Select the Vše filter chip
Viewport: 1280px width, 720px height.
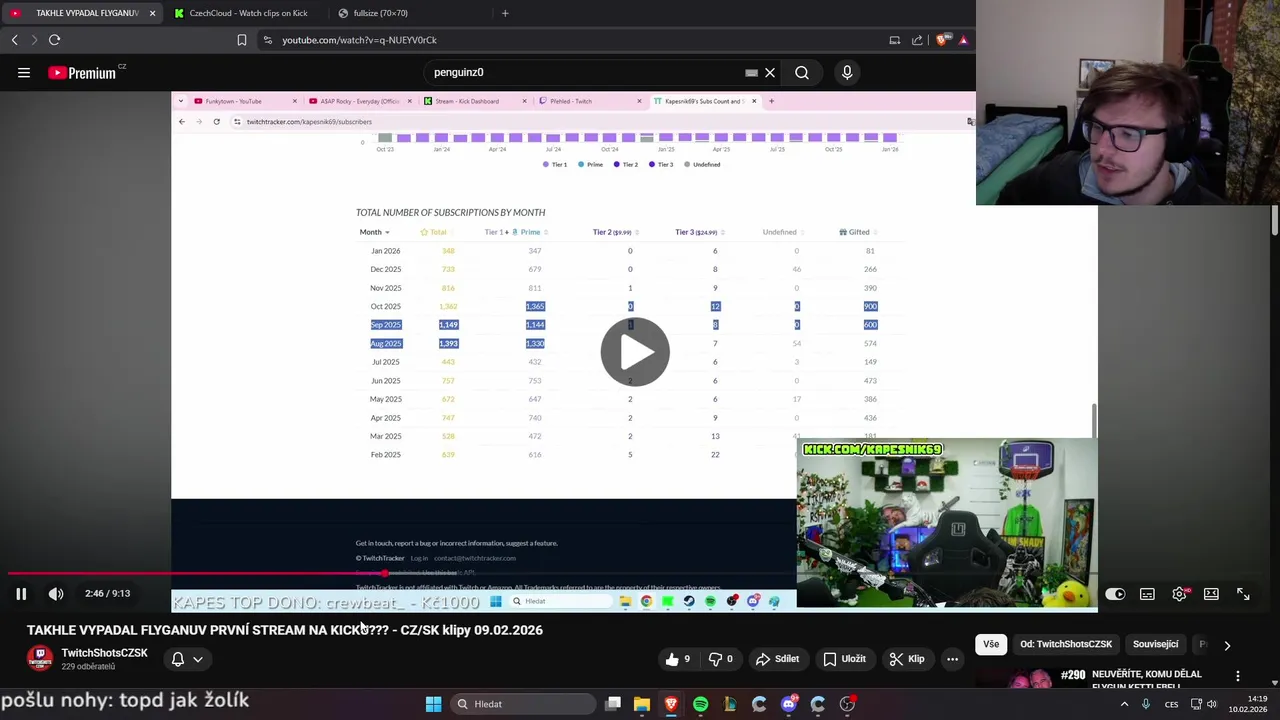pyautogui.click(x=991, y=644)
